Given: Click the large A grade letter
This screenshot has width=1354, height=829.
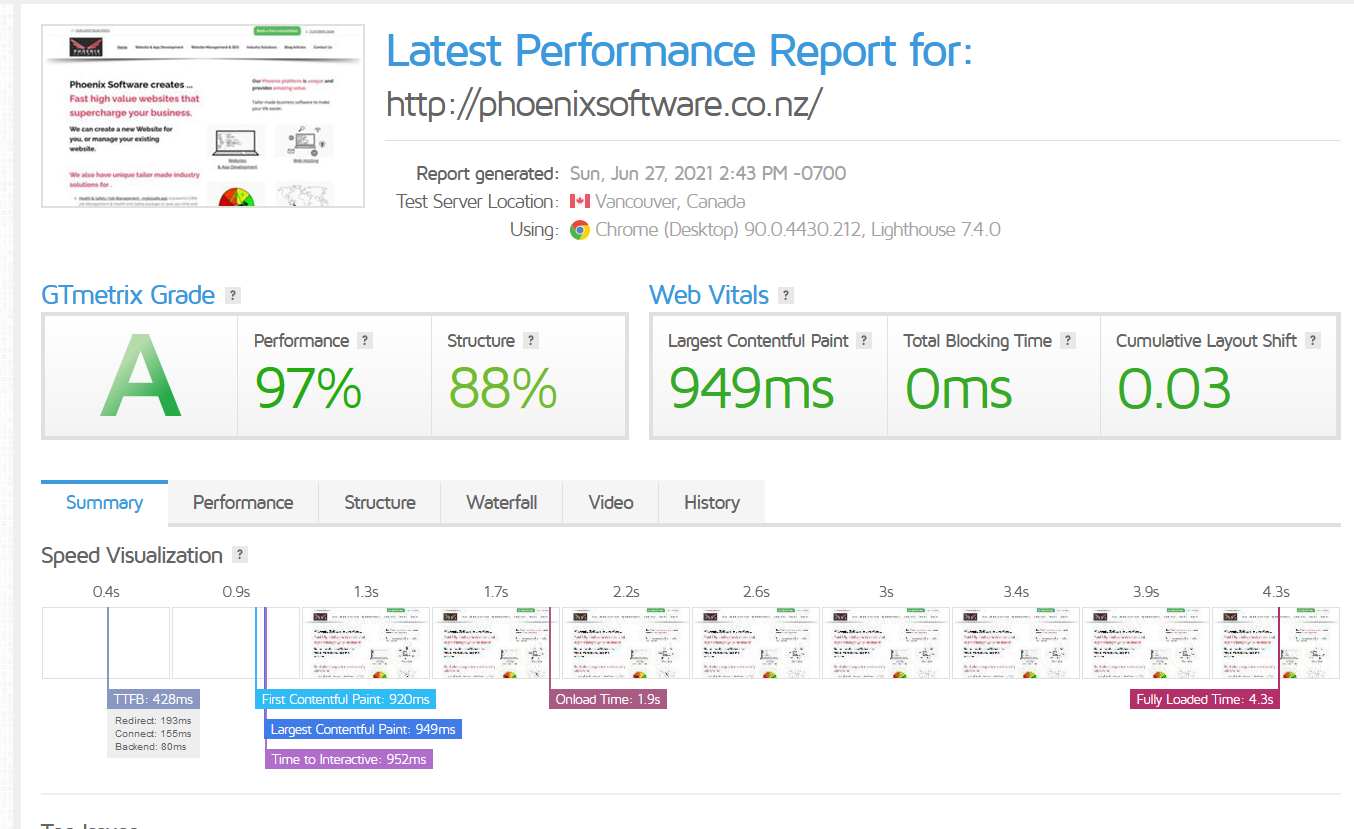Looking at the screenshot, I should (140, 377).
